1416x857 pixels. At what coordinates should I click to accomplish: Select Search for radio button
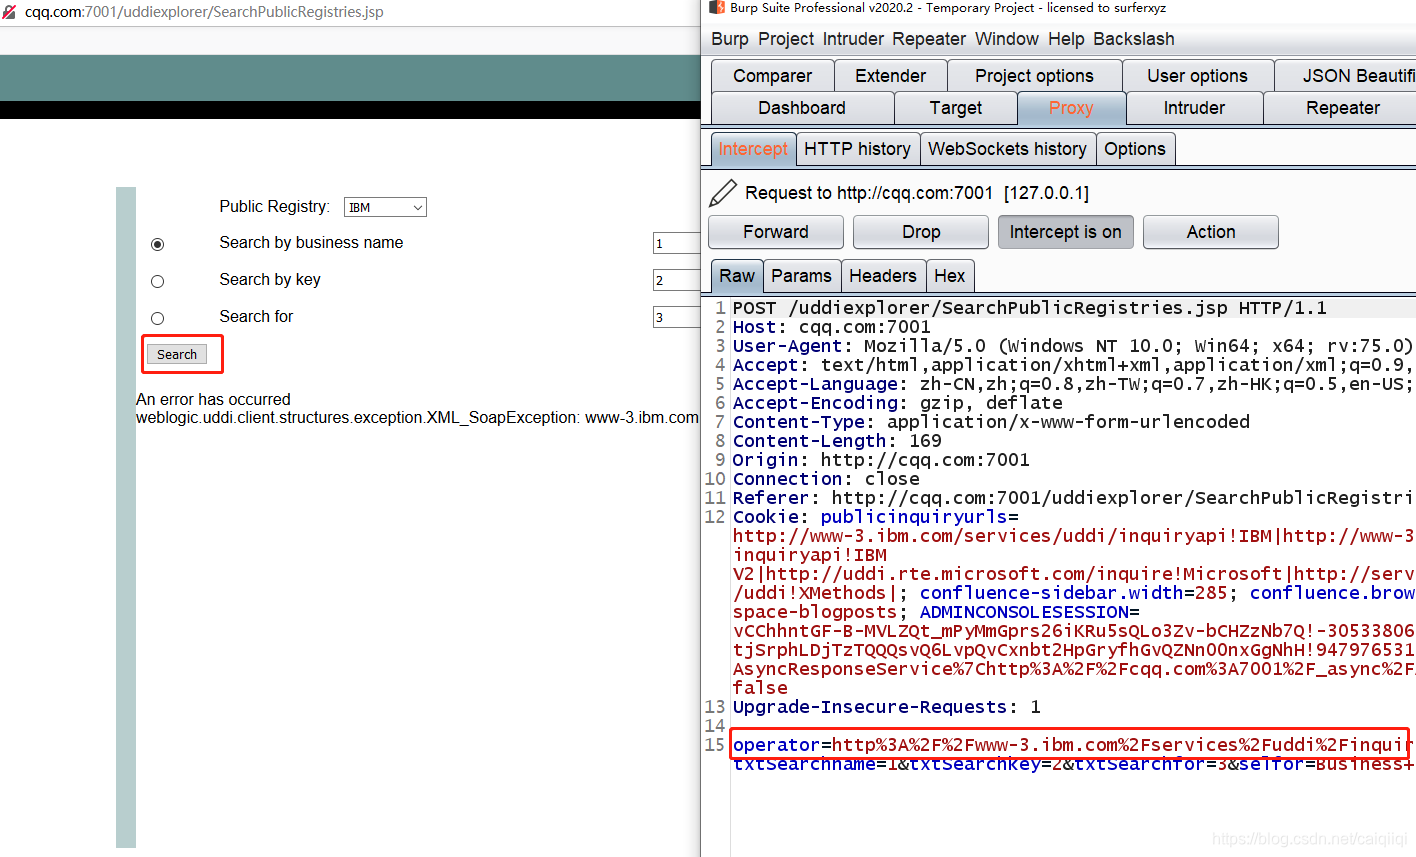(157, 318)
